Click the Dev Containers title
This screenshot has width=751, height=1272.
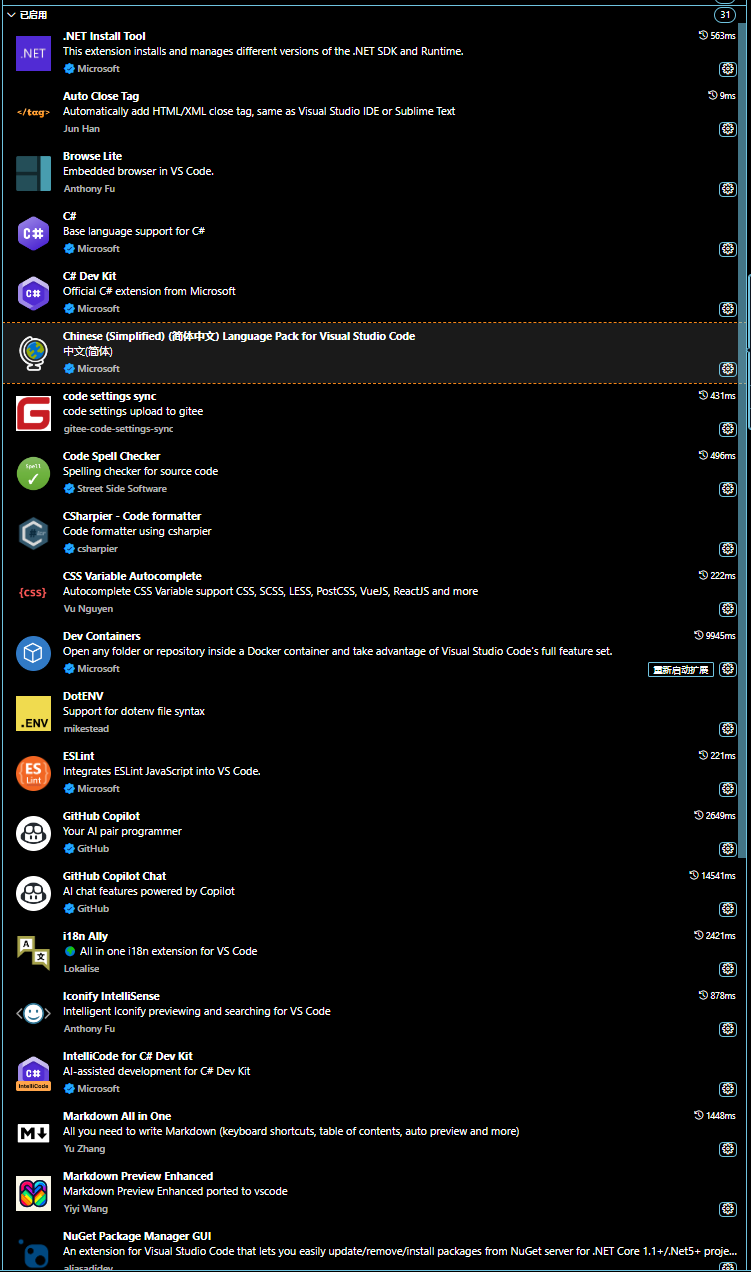(102, 636)
